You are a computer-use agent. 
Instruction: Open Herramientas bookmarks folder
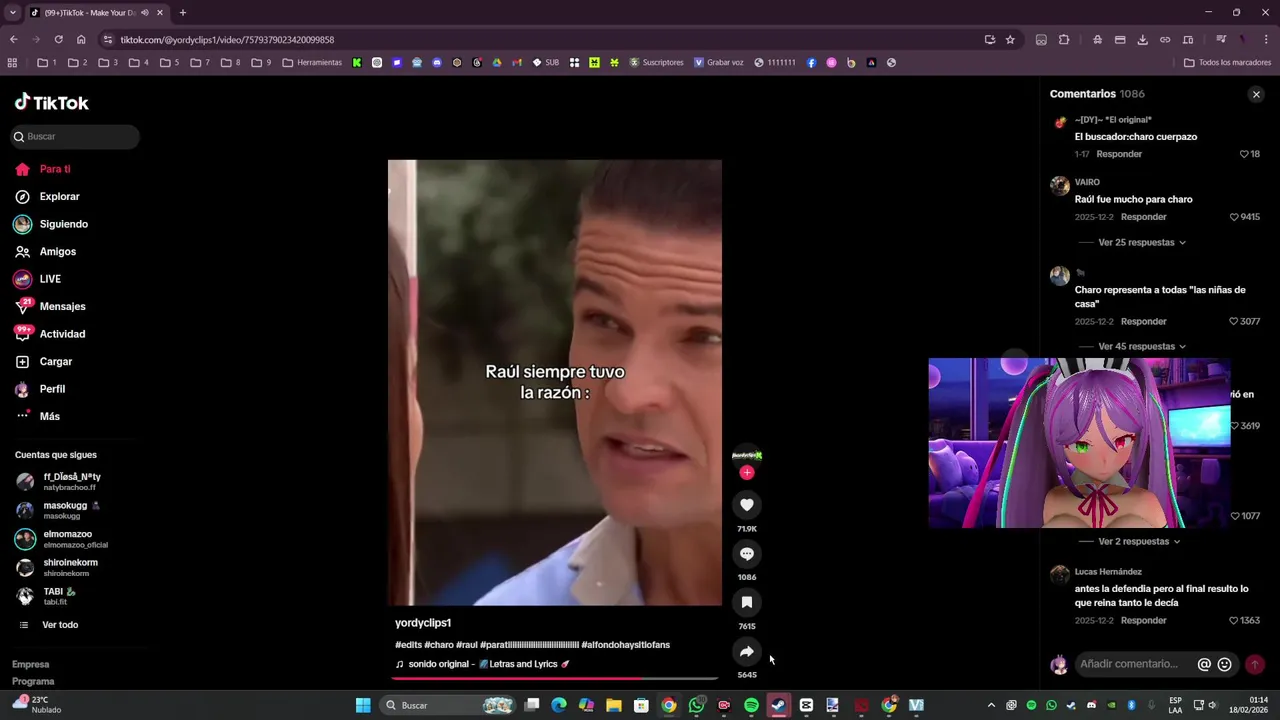coord(312,62)
